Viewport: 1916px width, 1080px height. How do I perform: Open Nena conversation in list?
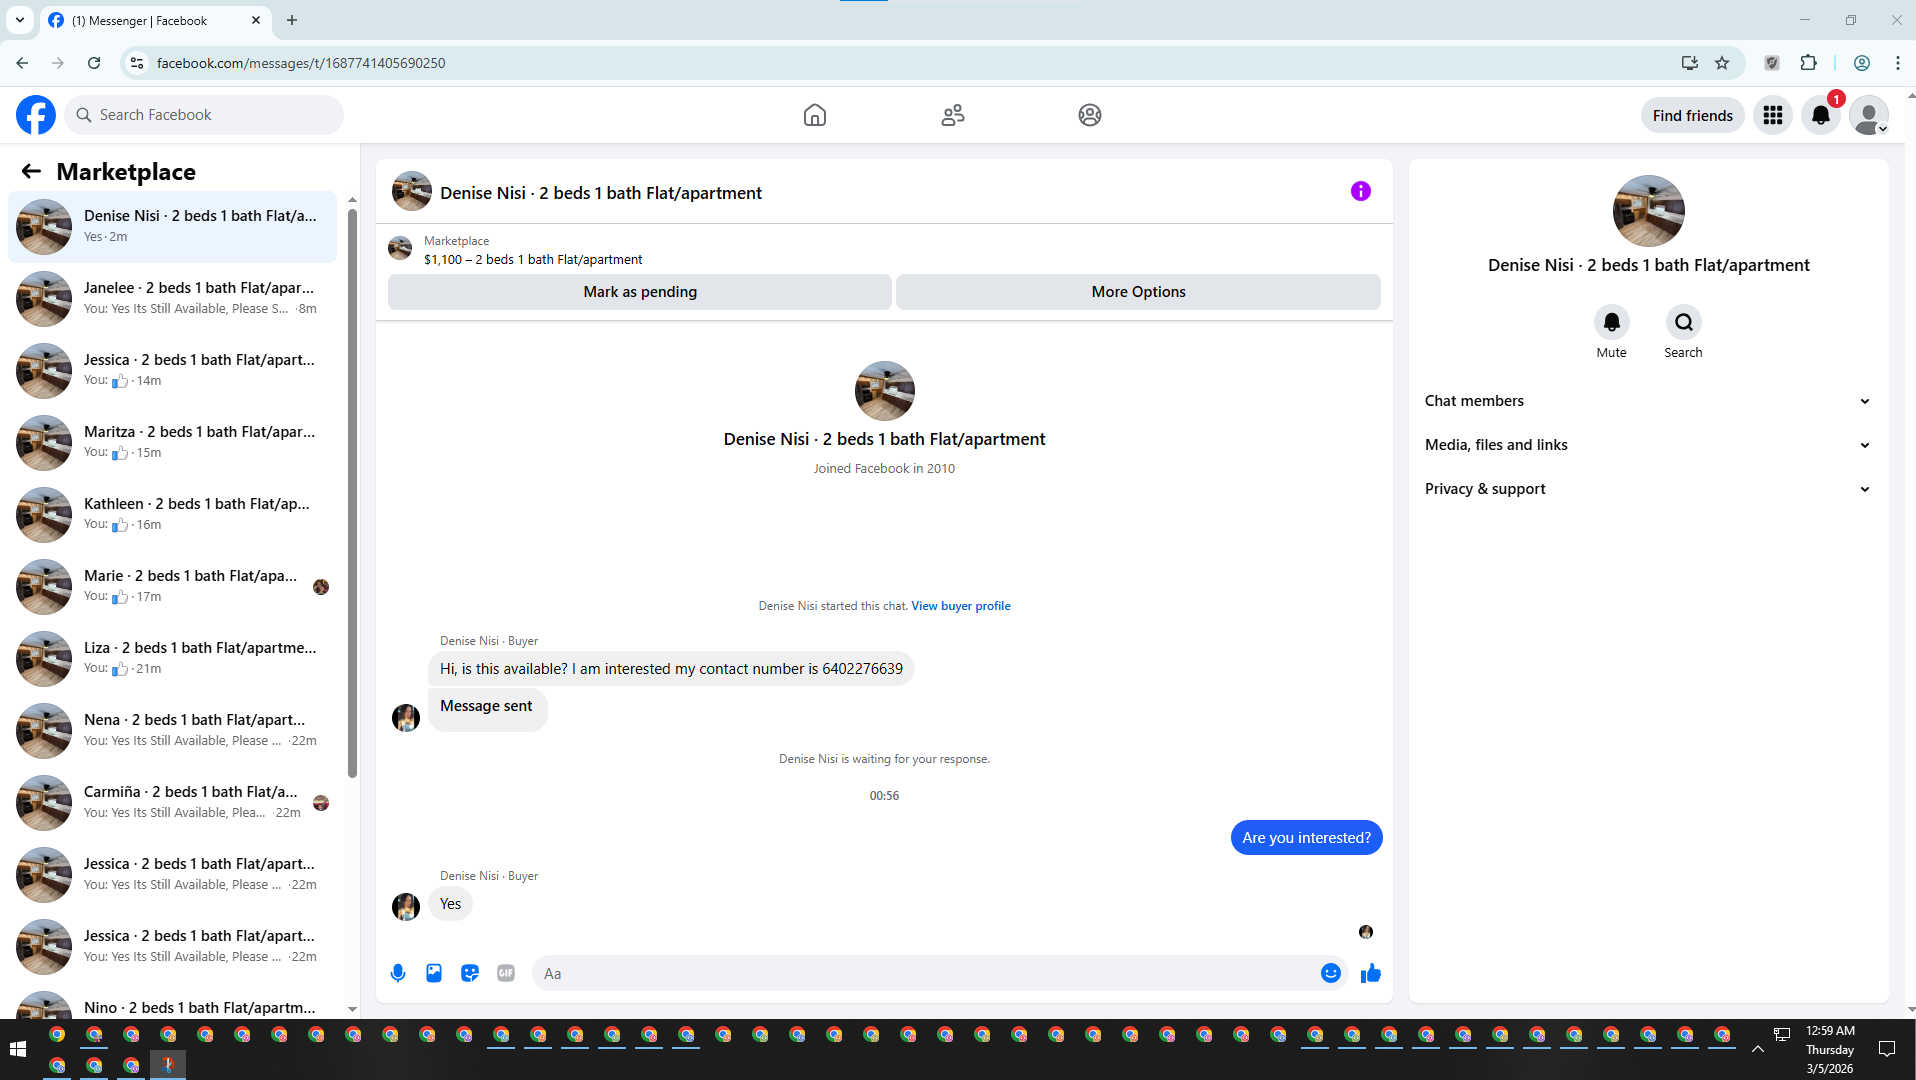click(172, 731)
